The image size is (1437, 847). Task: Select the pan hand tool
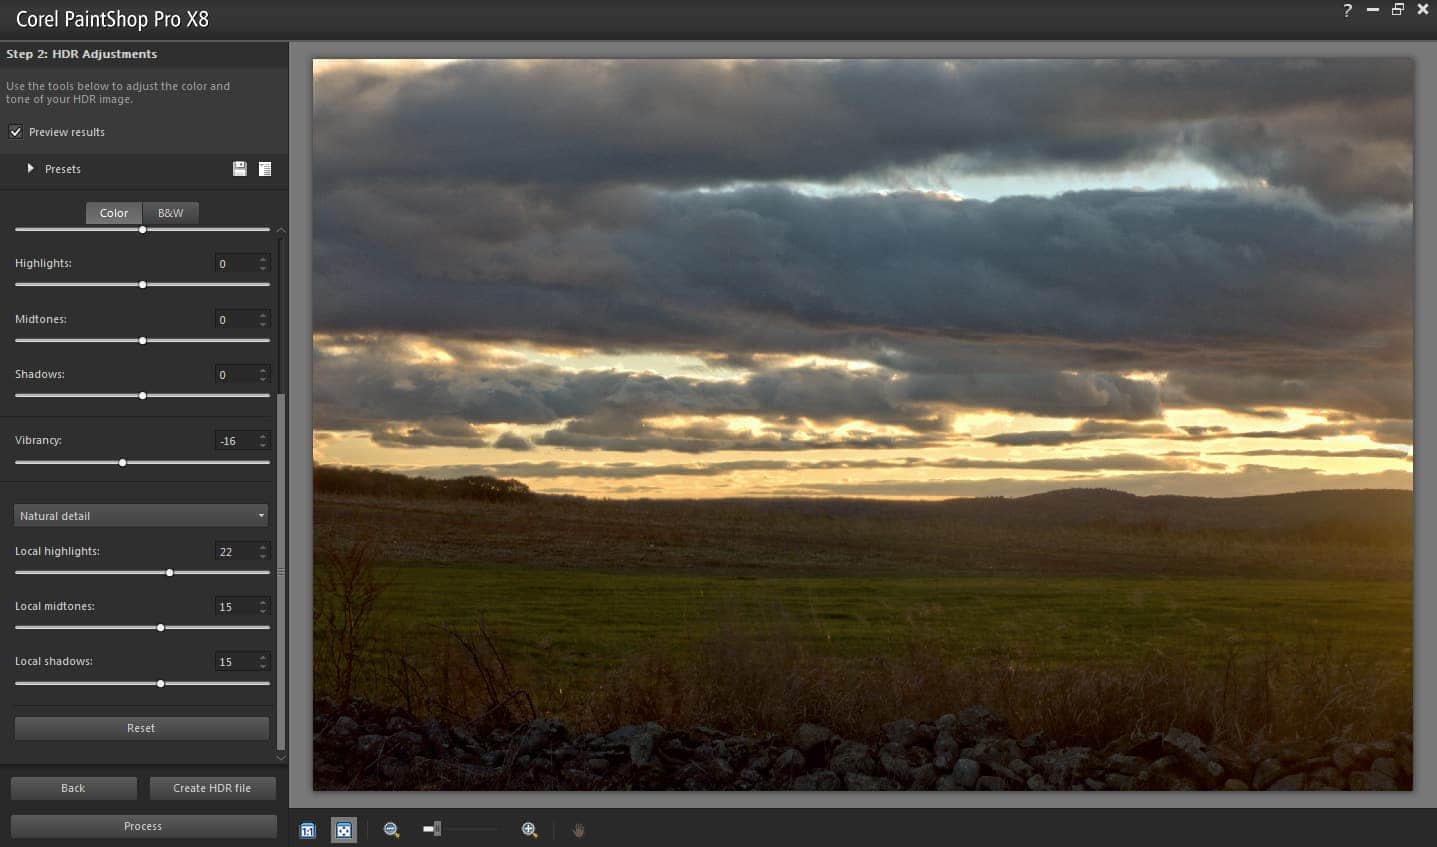click(x=578, y=830)
